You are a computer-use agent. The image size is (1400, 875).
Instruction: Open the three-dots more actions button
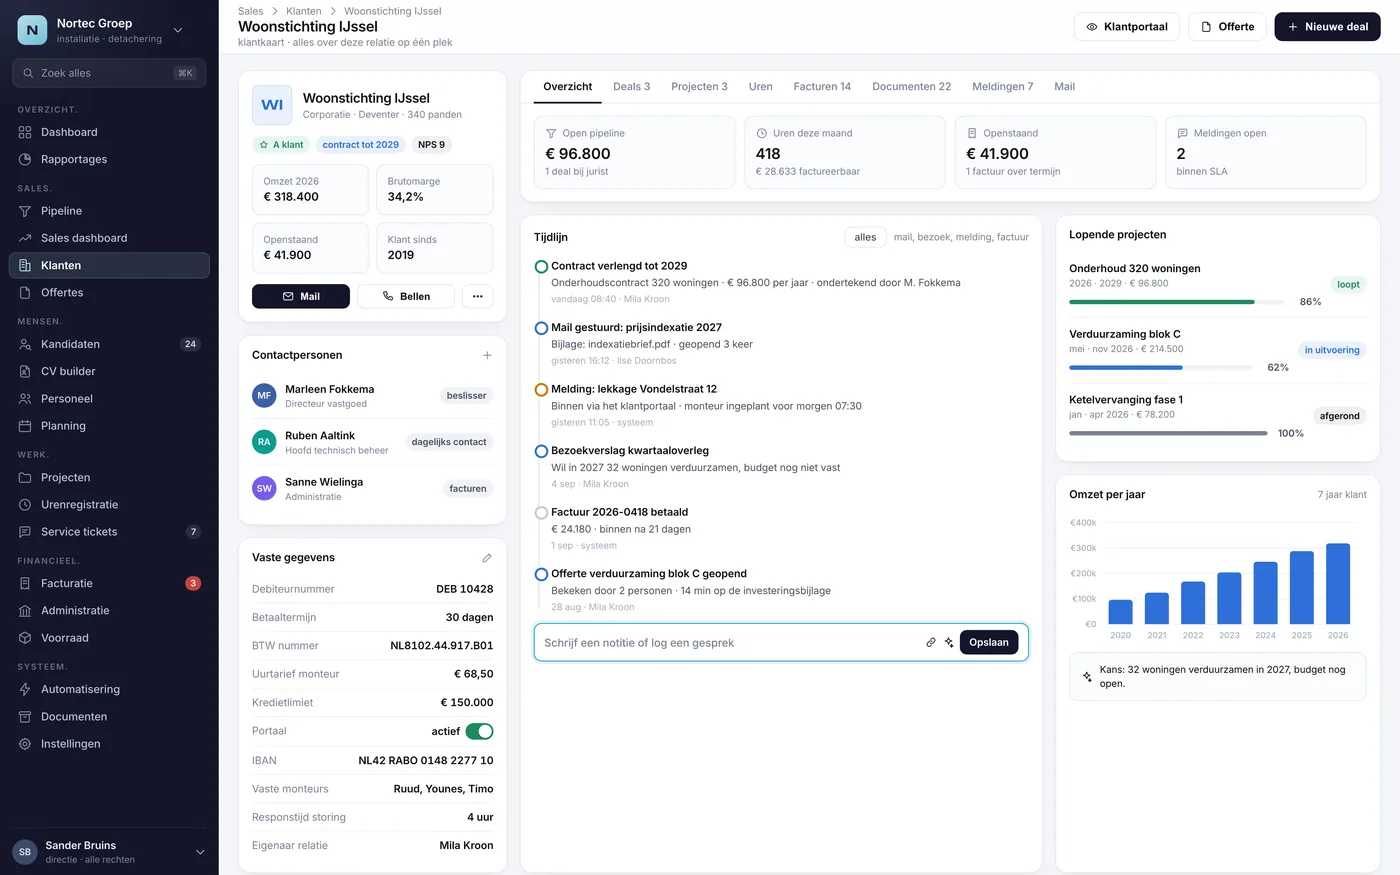(x=477, y=296)
